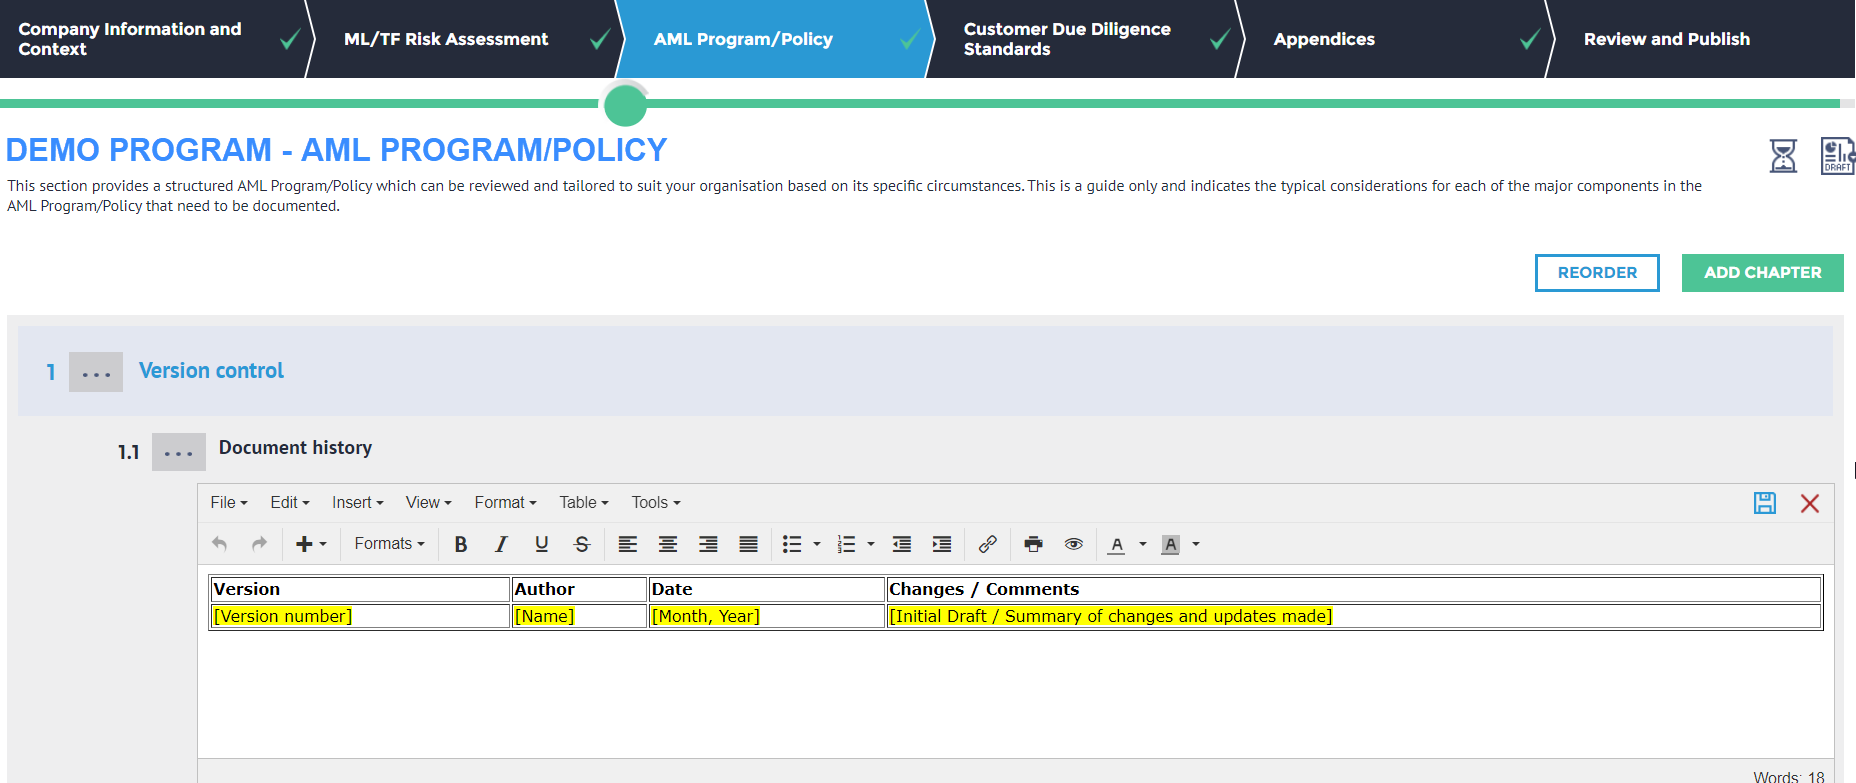Open the Version control chapter title
Screen dimensions: 1856x783
(x=211, y=371)
